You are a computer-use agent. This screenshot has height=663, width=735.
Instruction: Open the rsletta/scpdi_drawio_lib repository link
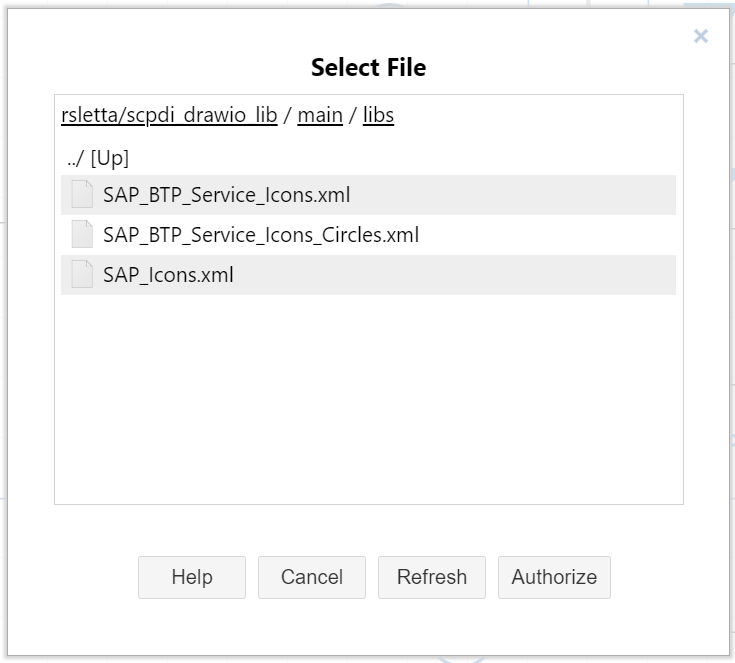pyautogui.click(x=169, y=115)
